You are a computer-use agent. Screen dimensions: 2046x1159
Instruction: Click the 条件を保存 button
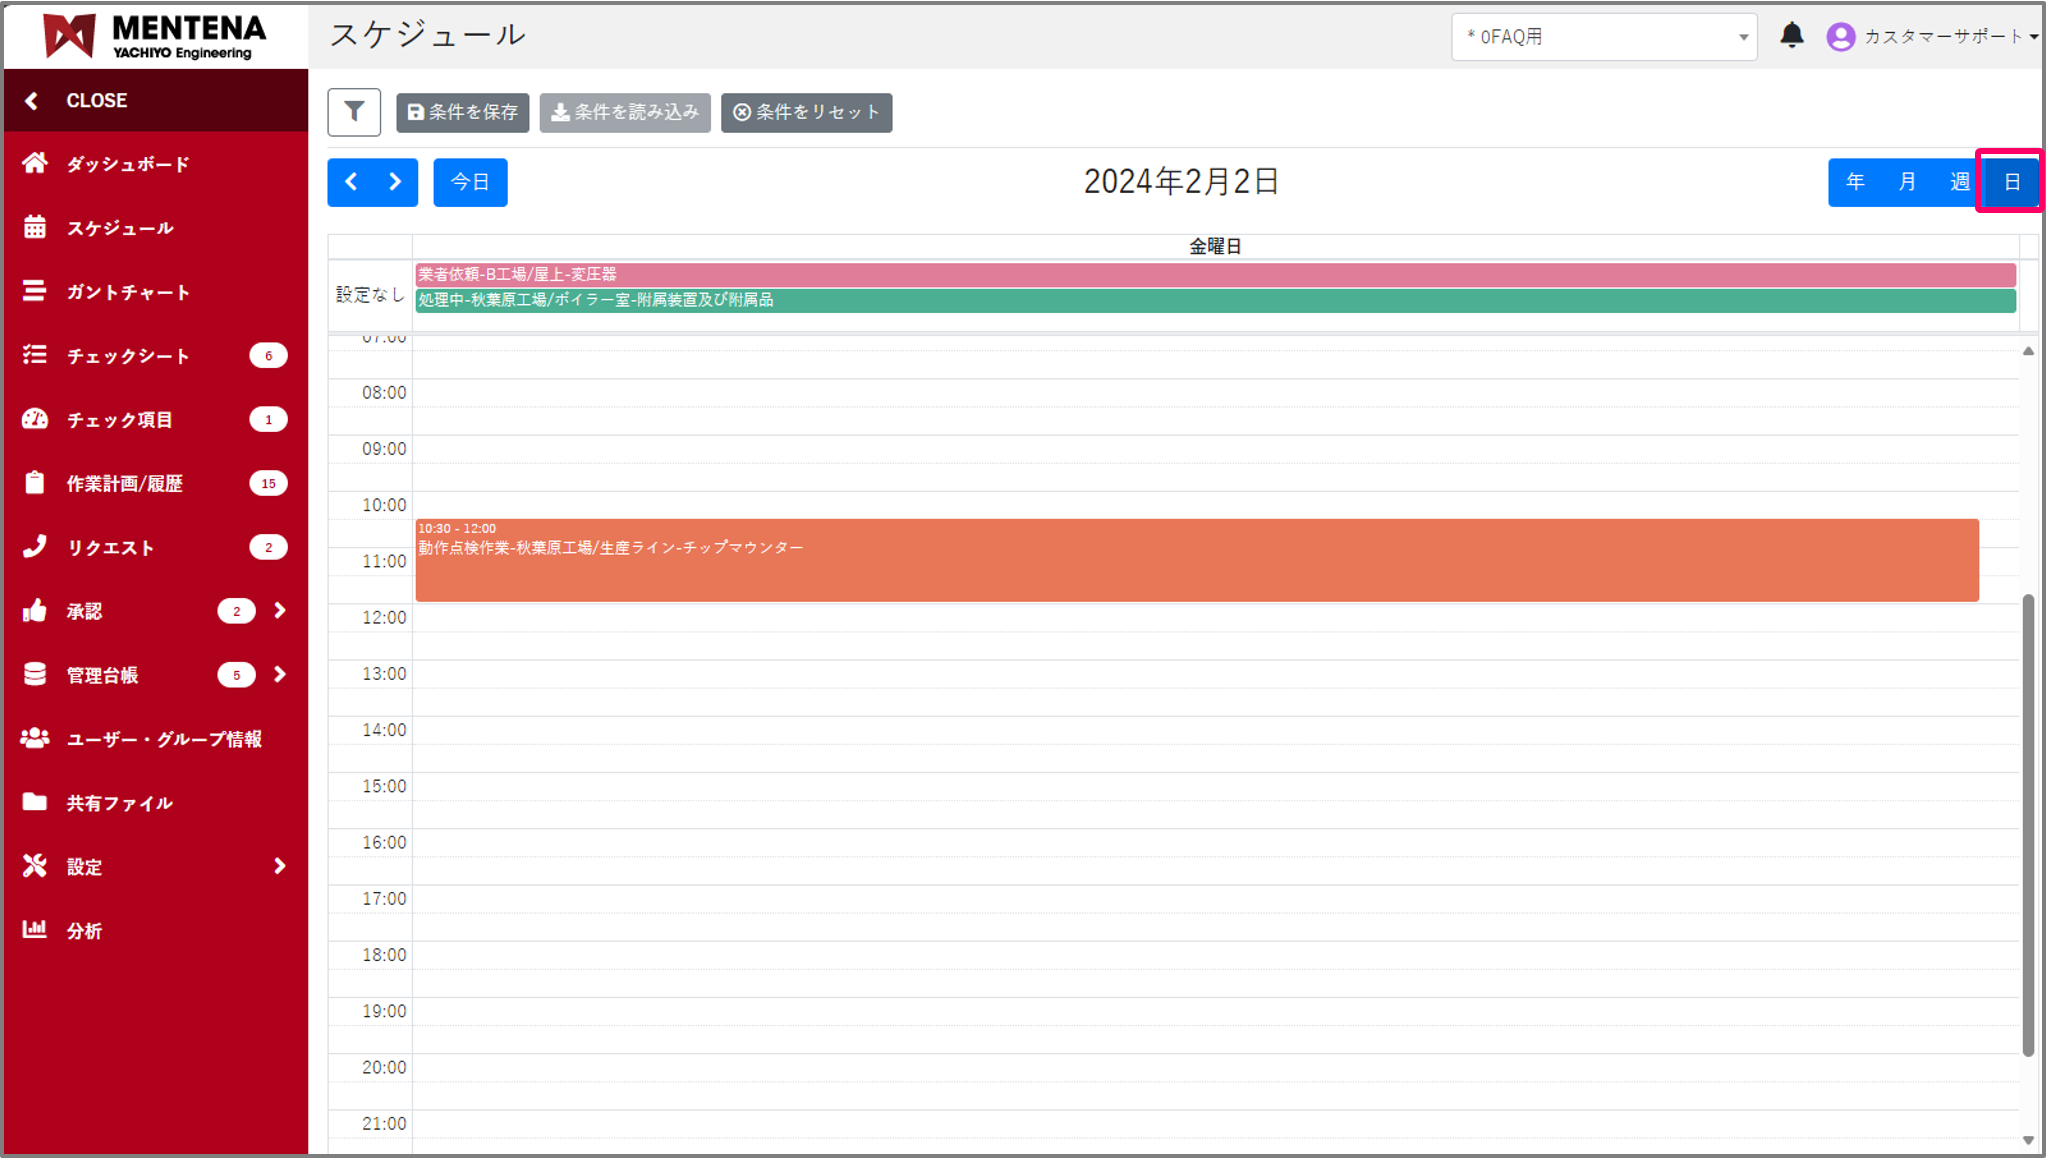pyautogui.click(x=463, y=112)
